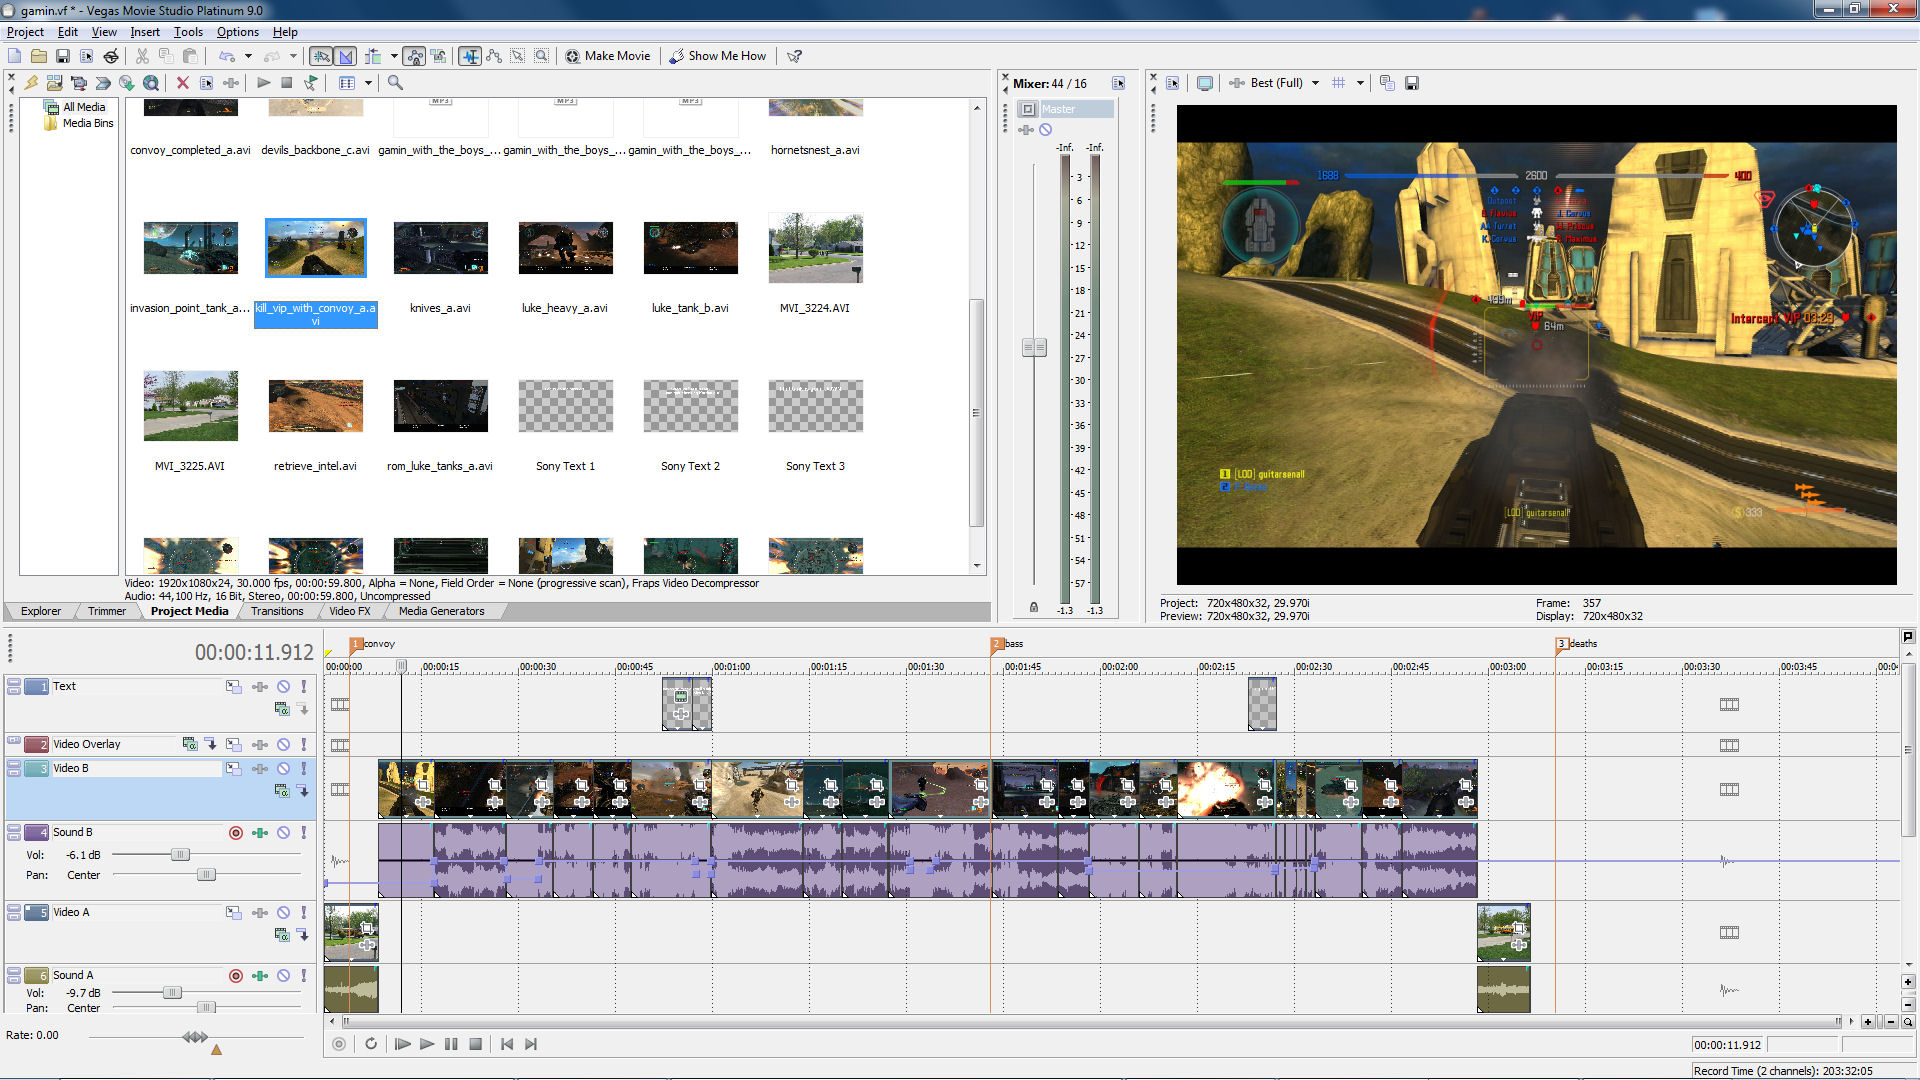This screenshot has height=1080, width=1920.
Task: Arm Sound A track for record
Action: (x=236, y=976)
